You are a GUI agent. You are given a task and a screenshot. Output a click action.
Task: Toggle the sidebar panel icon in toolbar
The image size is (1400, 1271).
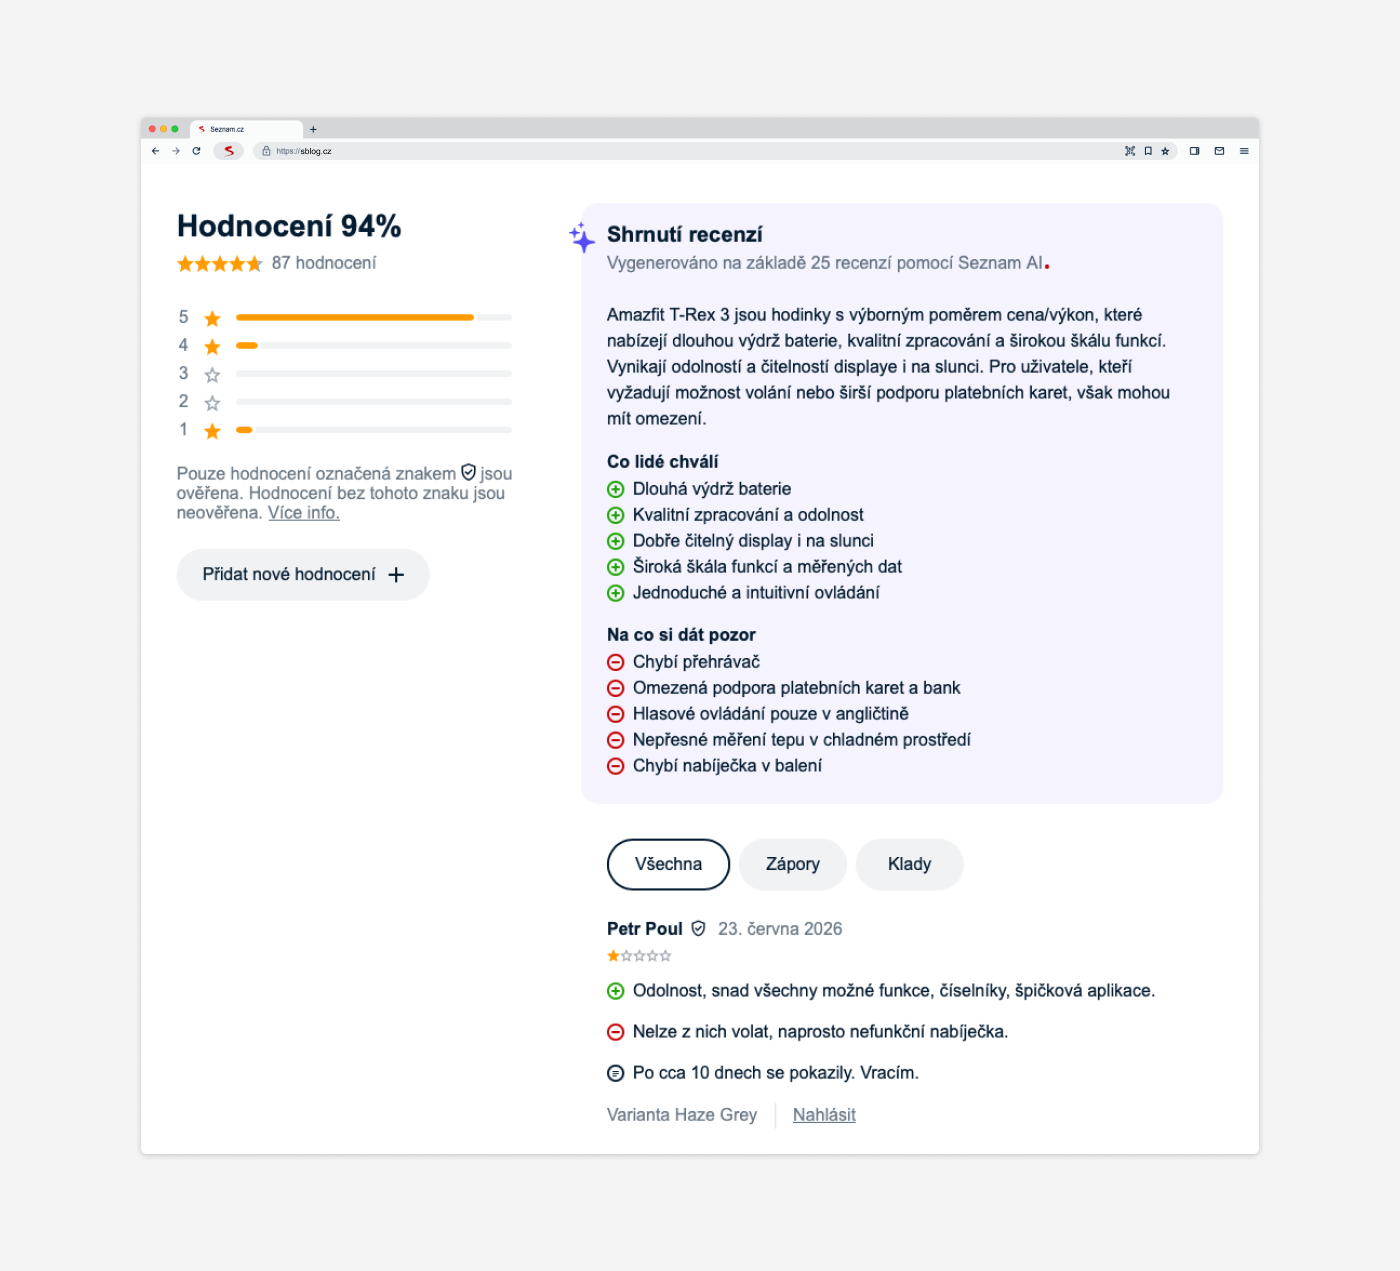click(x=1194, y=151)
